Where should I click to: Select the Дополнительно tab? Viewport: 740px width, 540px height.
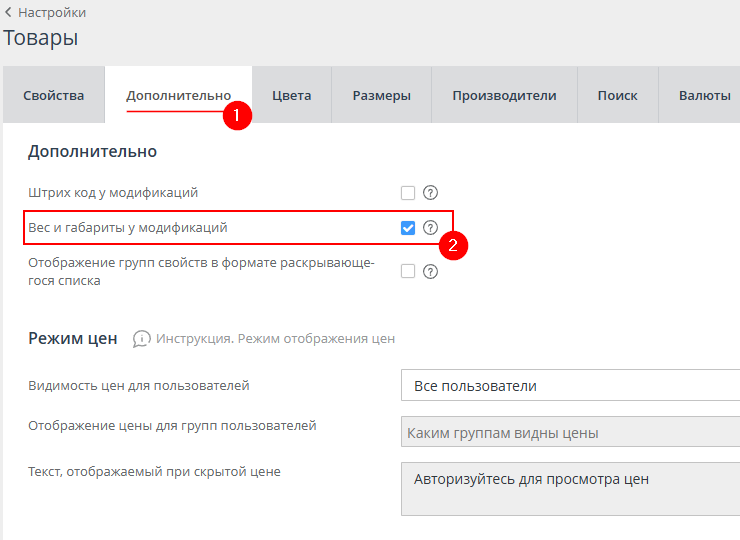[x=178, y=96]
